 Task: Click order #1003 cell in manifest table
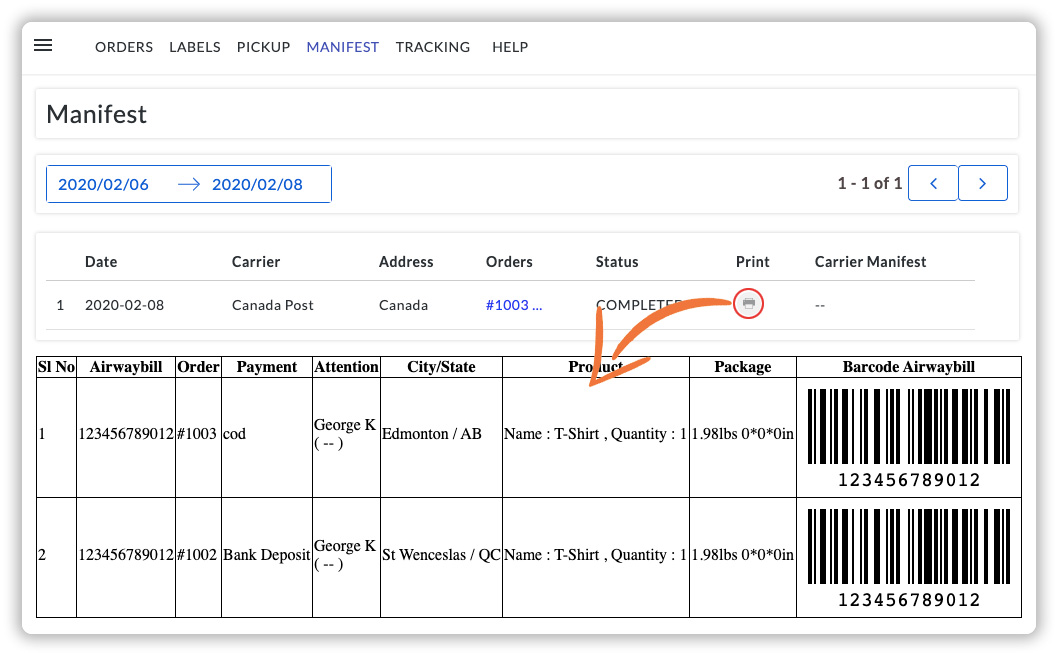coord(198,437)
